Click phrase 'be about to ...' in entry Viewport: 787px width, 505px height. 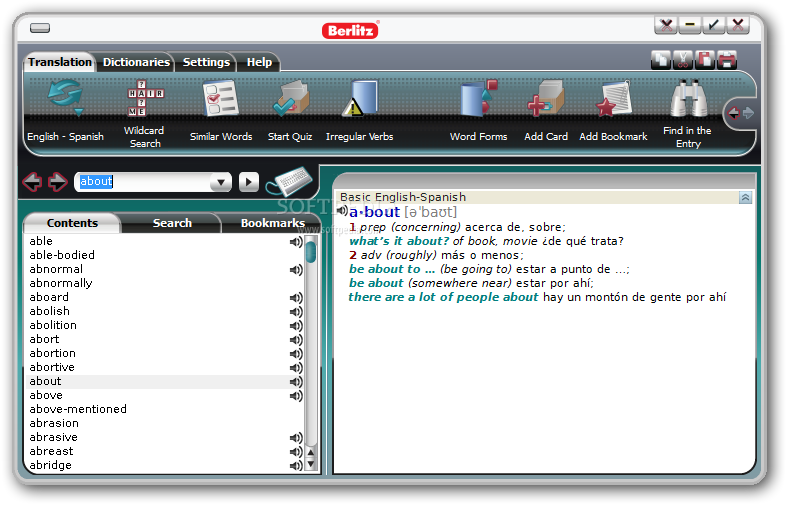tap(392, 269)
